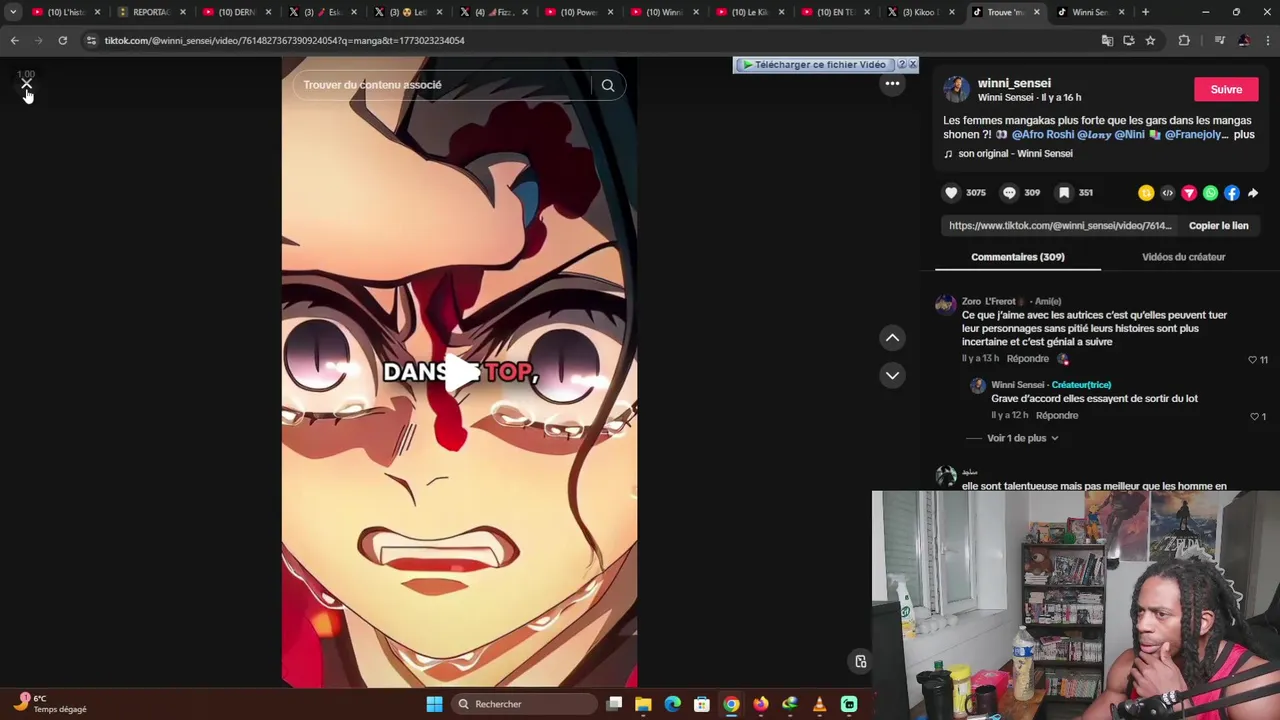Reply to Zoro L'Frerot's comment
Image resolution: width=1280 pixels, height=720 pixels.
pos(1028,358)
